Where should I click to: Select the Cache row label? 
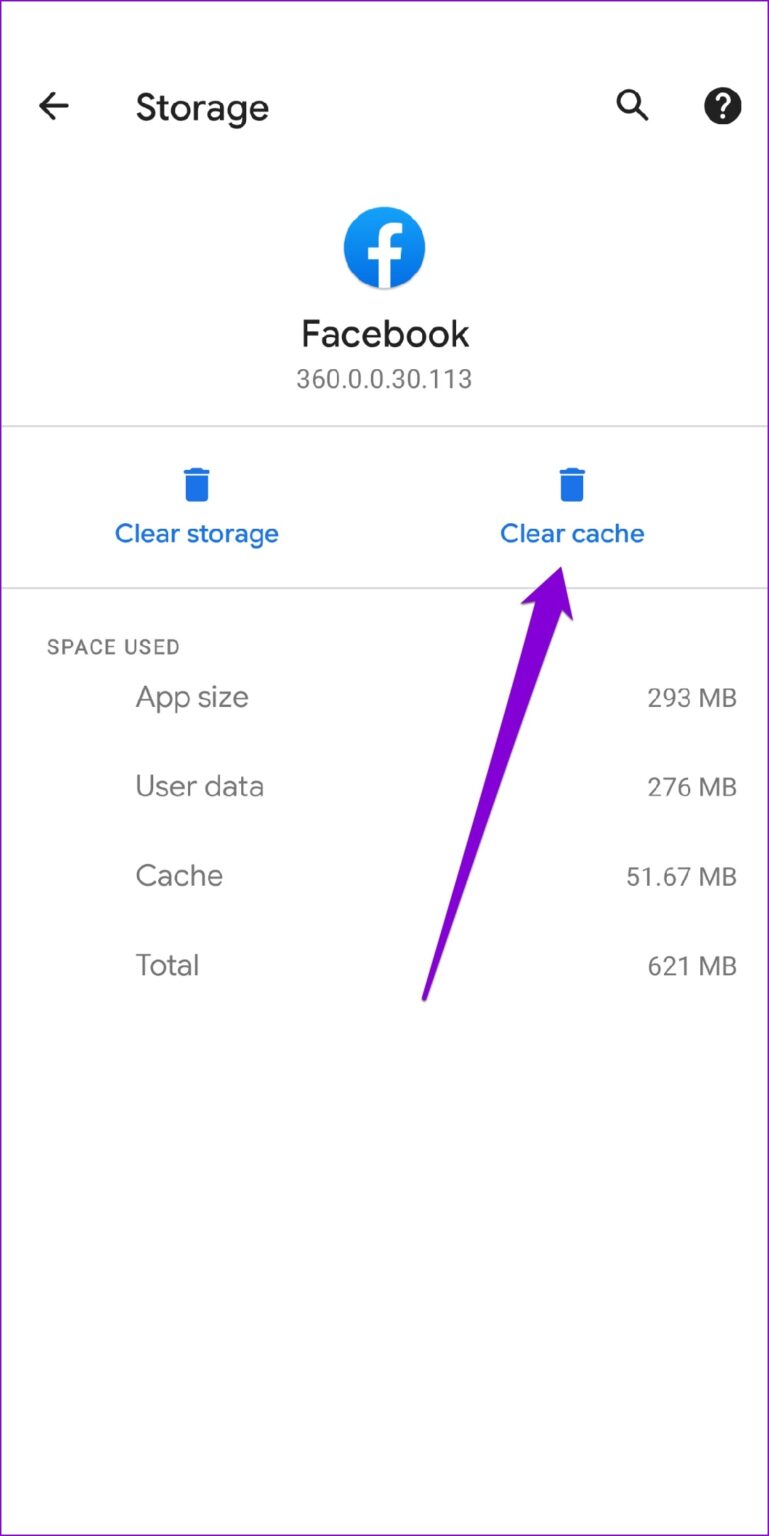click(x=179, y=876)
